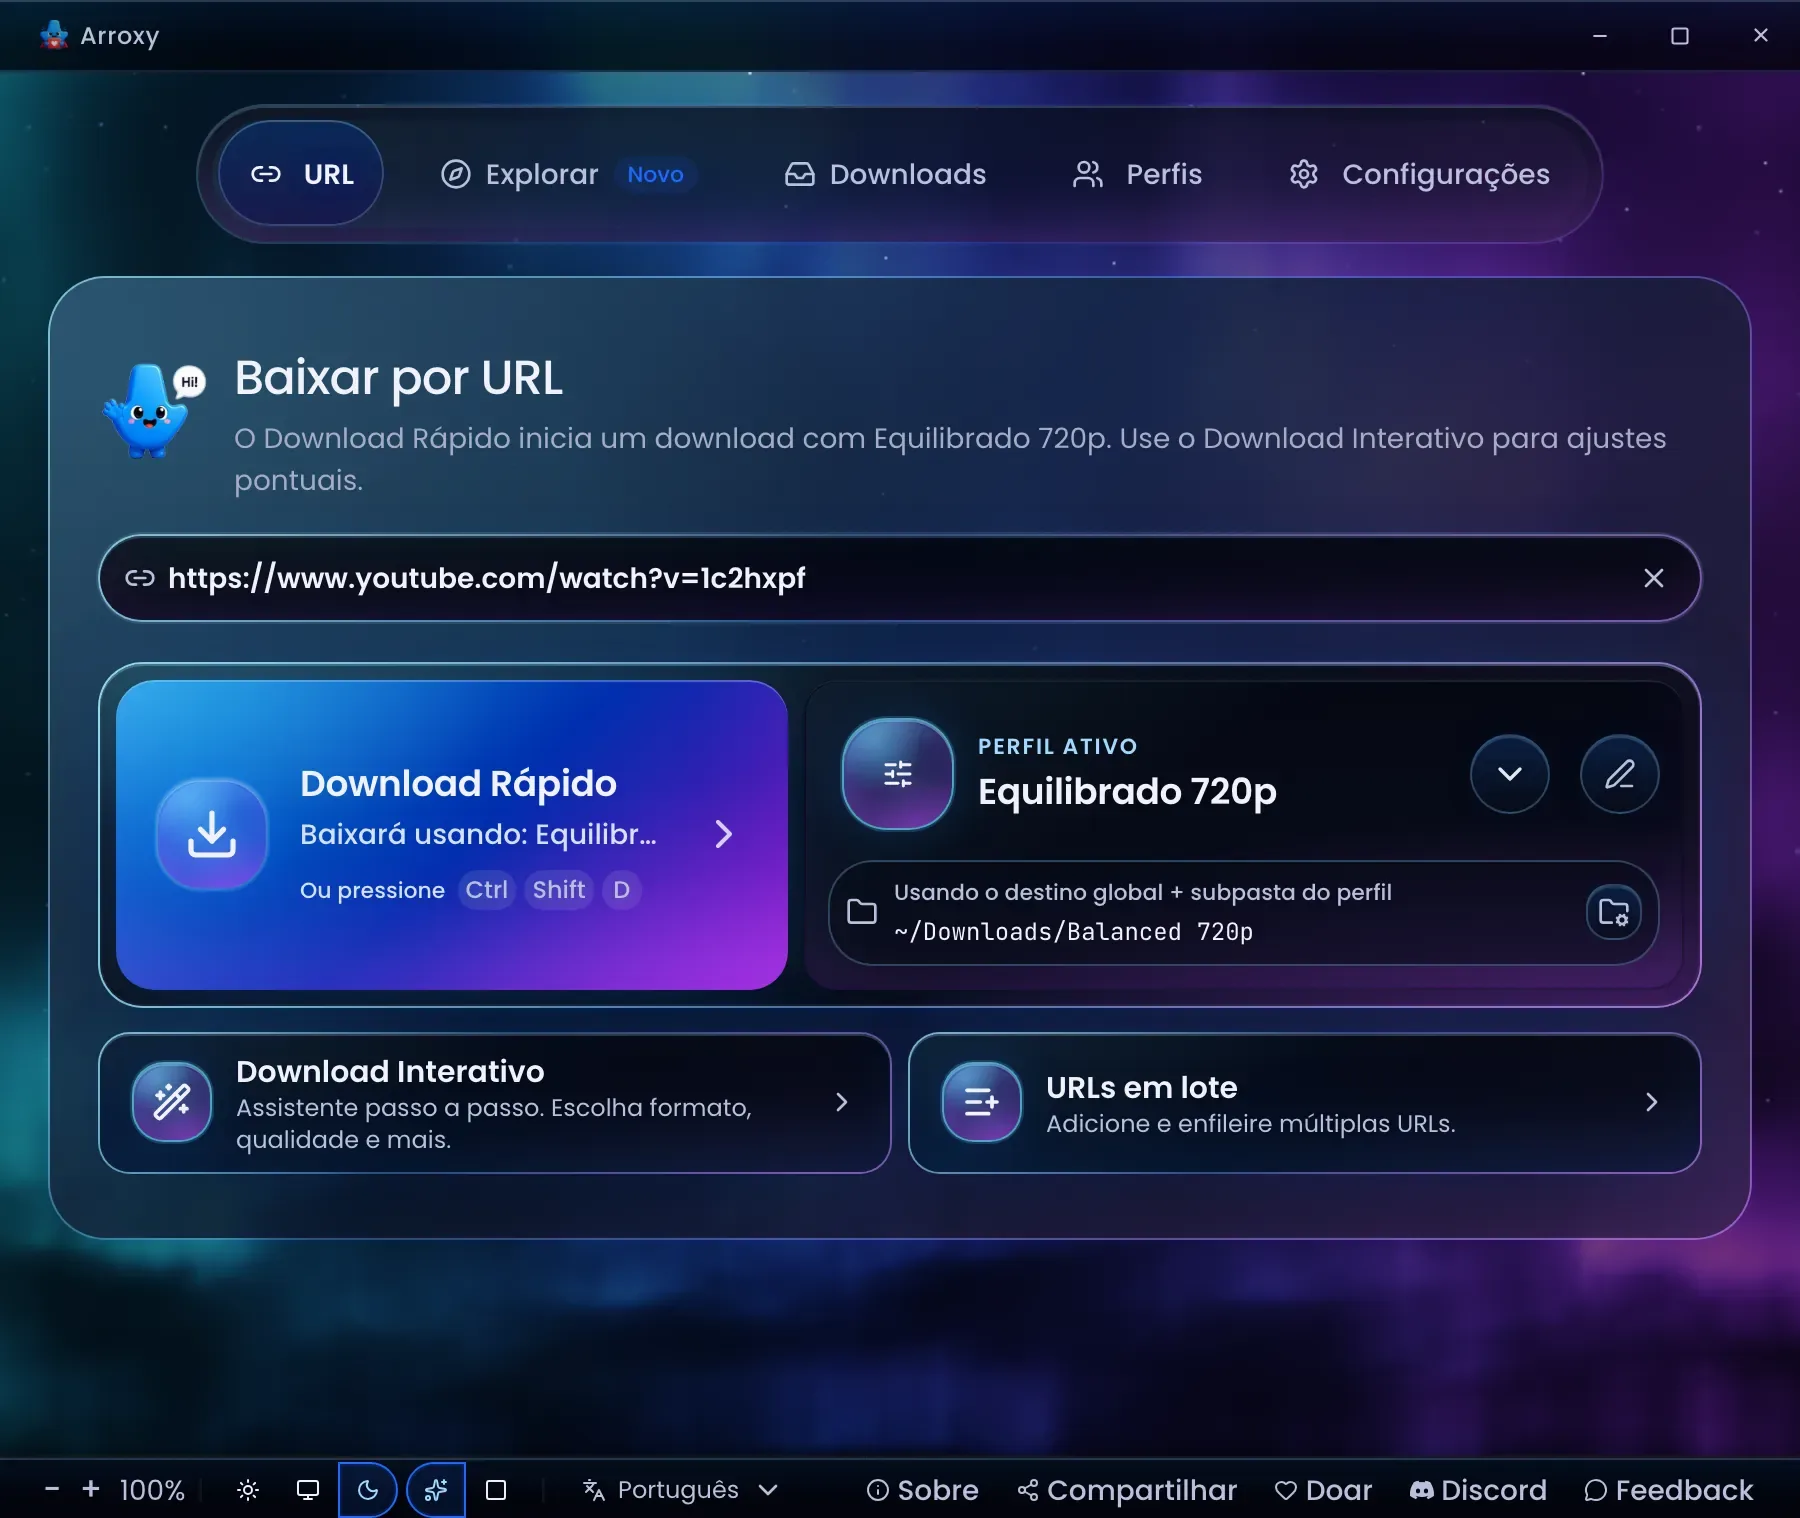1800x1518 pixels.
Task: Expand the active profile dropdown chevron
Action: (1510, 773)
